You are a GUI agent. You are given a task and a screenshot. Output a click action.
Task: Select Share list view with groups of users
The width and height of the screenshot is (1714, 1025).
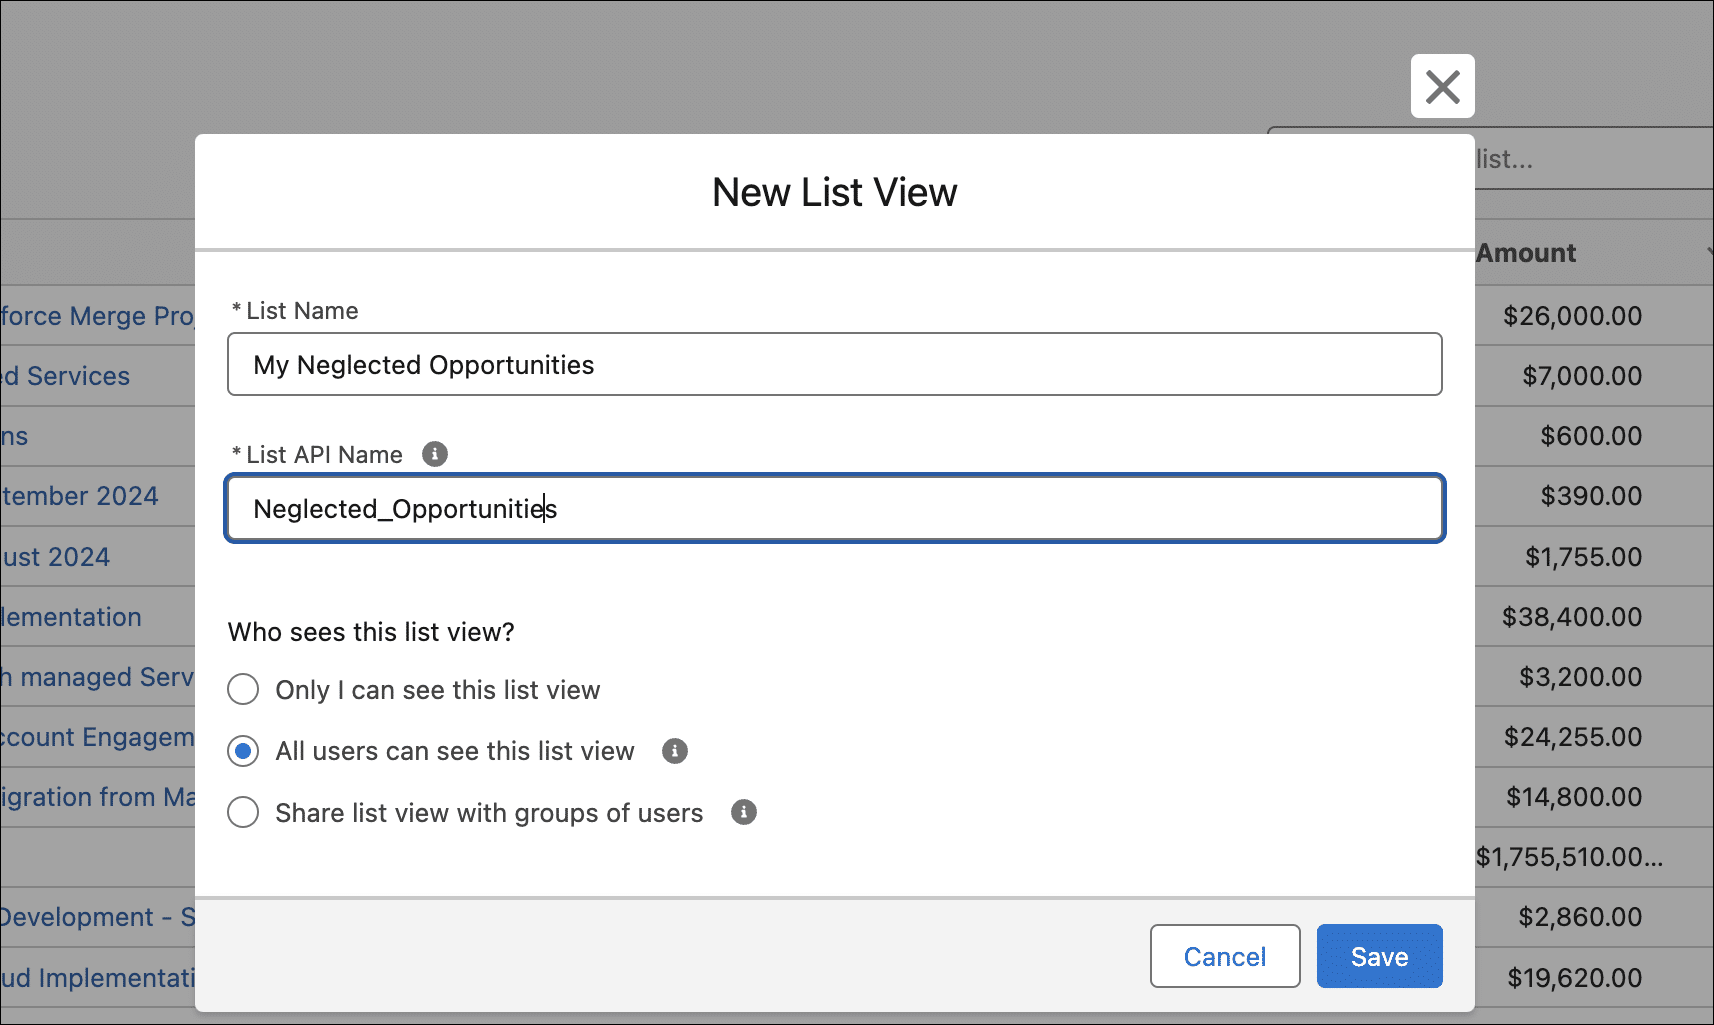tap(243, 812)
